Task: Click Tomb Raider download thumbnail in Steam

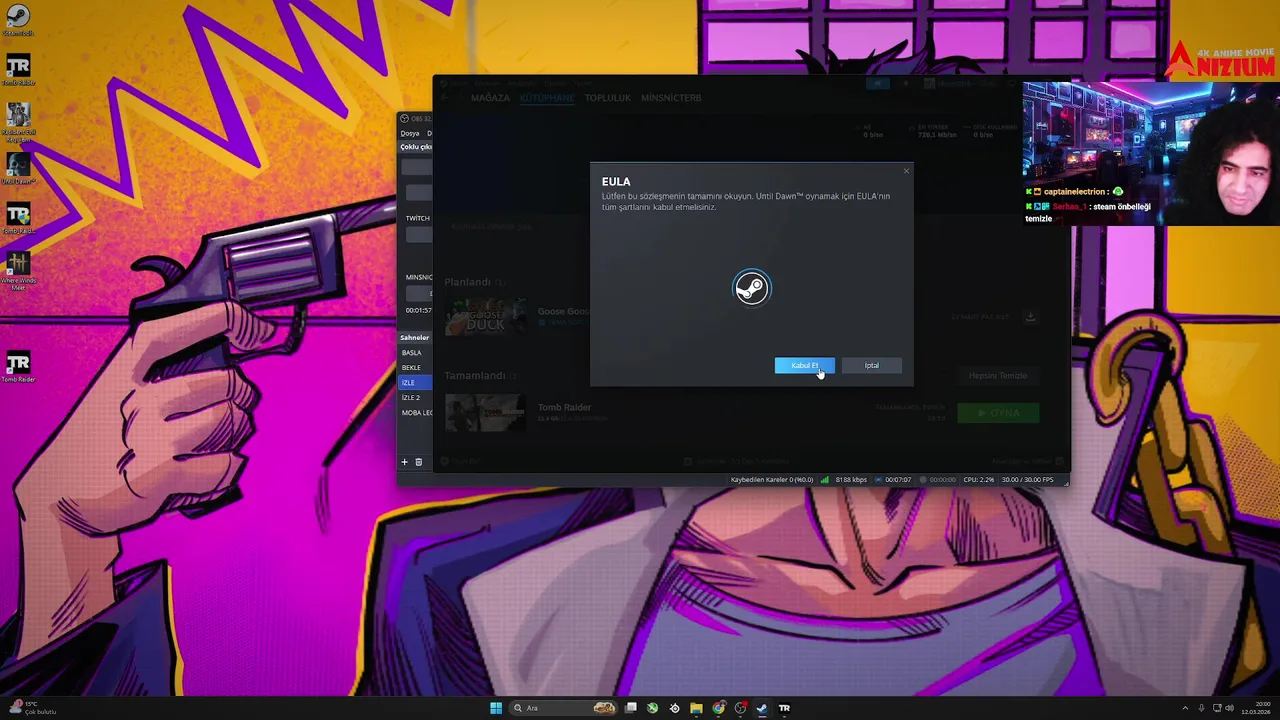Action: [x=485, y=412]
